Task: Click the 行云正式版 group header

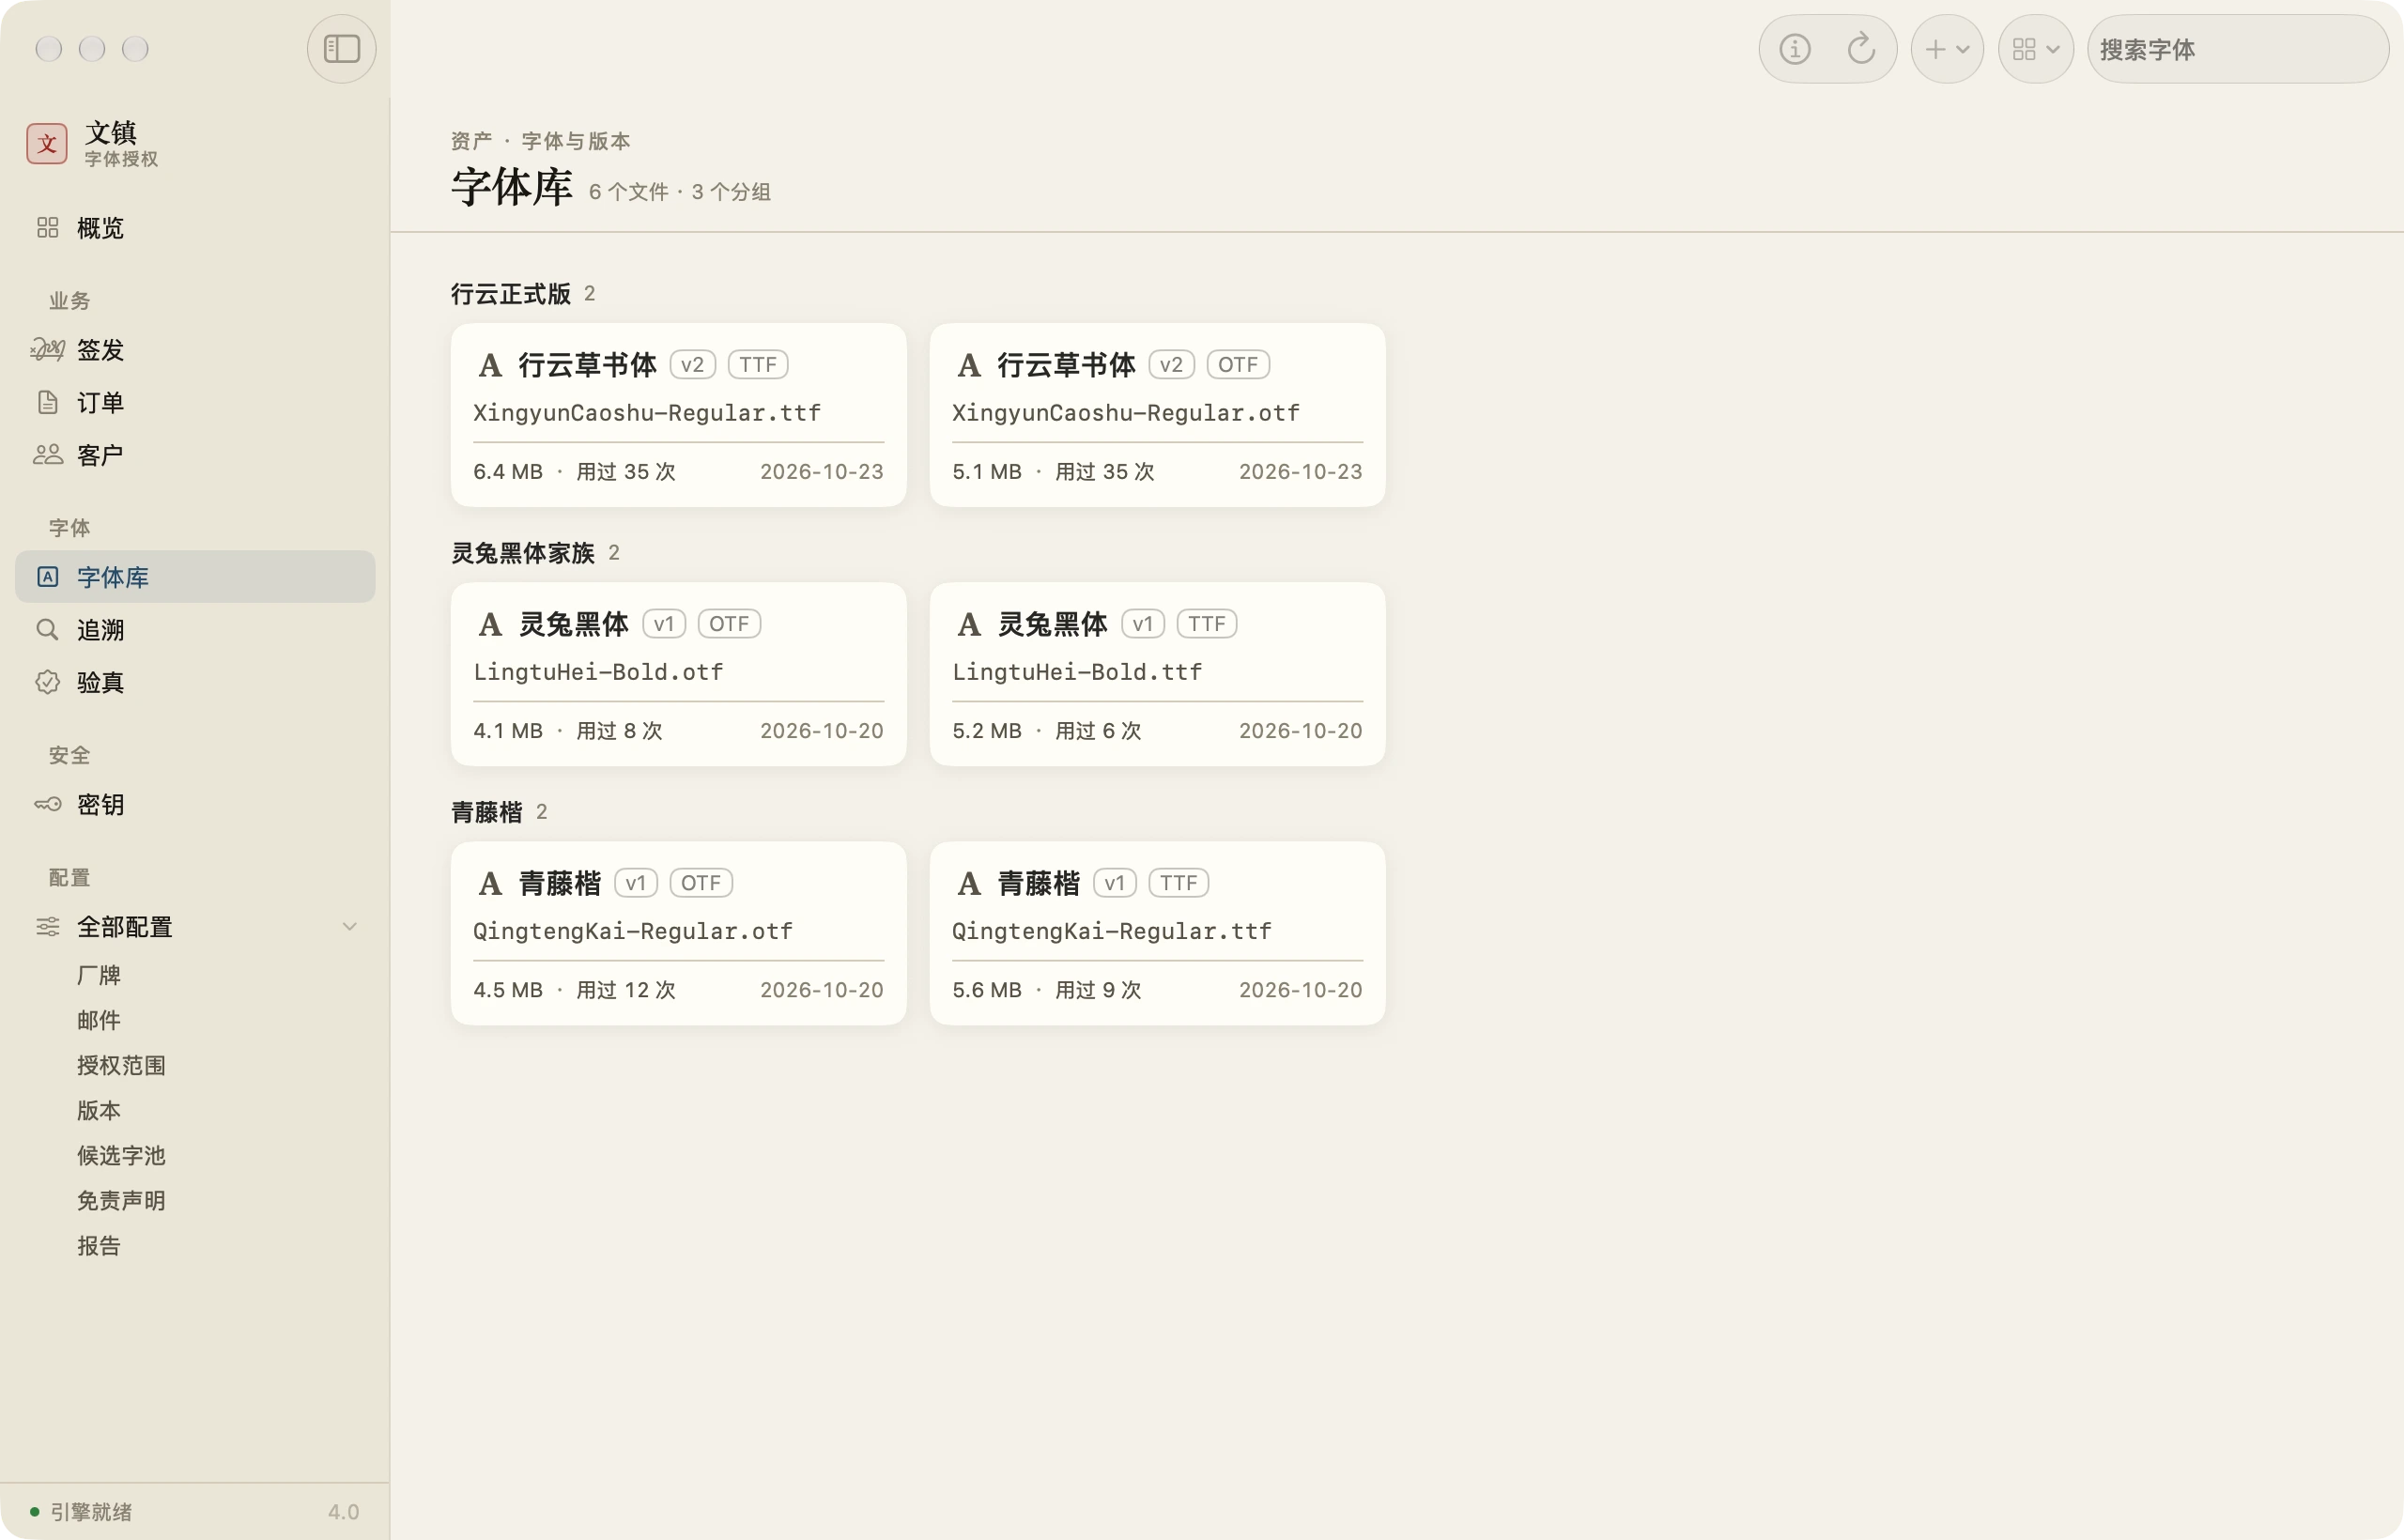Action: pyautogui.click(x=511, y=293)
